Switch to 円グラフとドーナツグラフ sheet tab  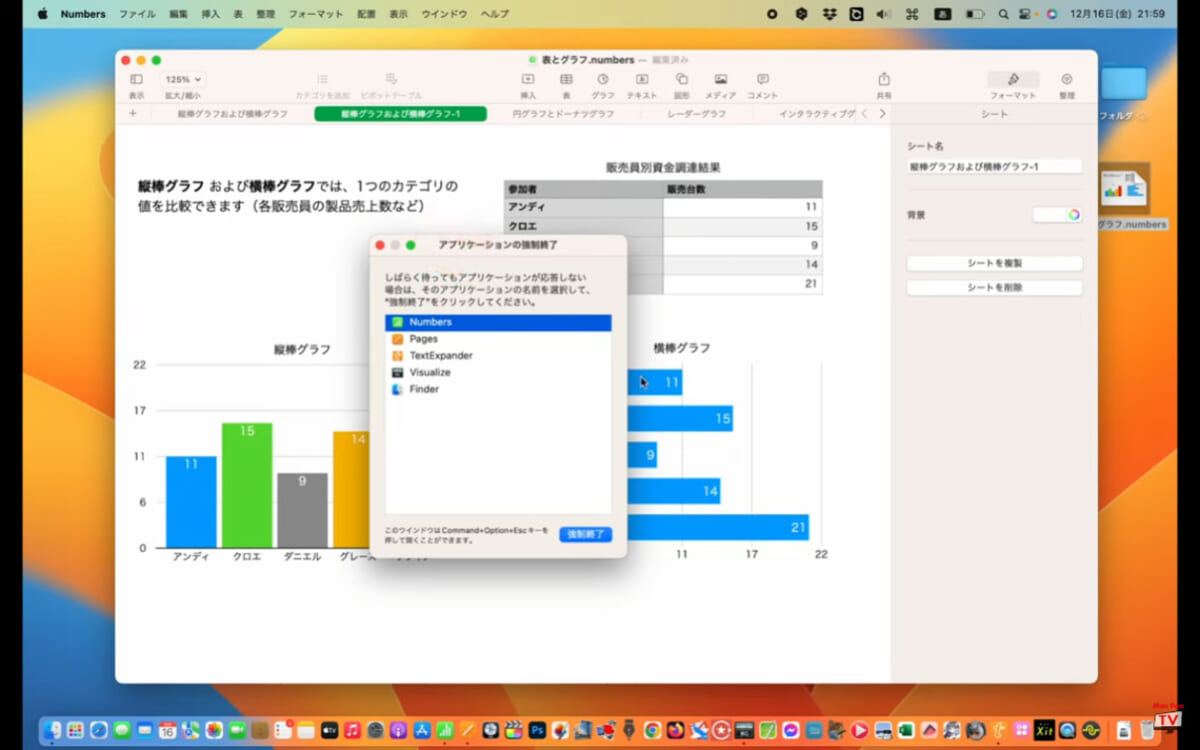click(563, 114)
